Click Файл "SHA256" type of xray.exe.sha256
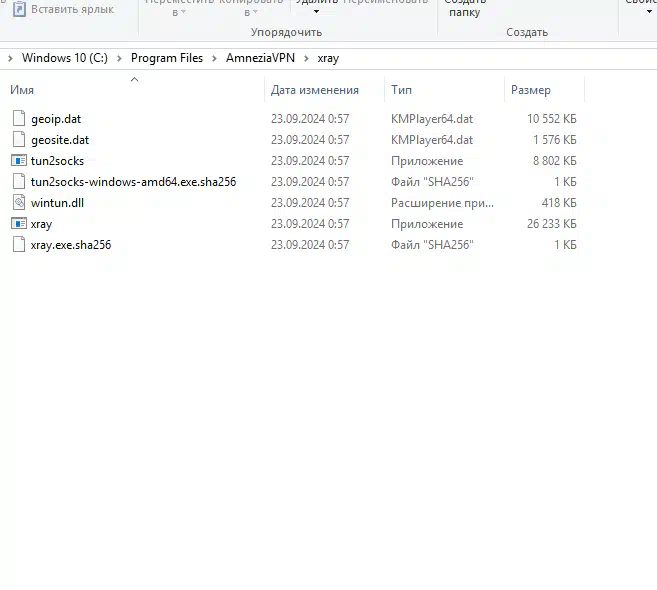The height and width of the screenshot is (590, 657). click(432, 245)
